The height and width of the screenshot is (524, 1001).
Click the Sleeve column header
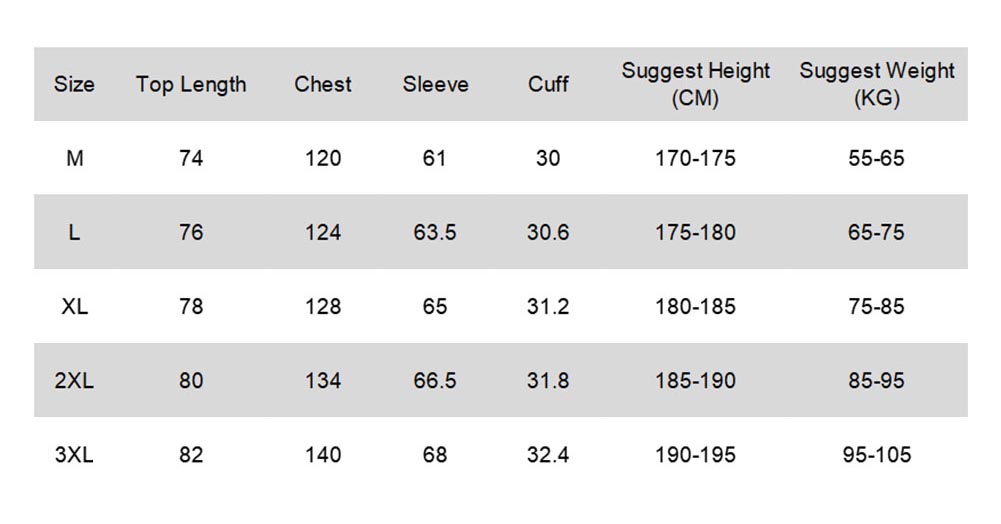[435, 85]
